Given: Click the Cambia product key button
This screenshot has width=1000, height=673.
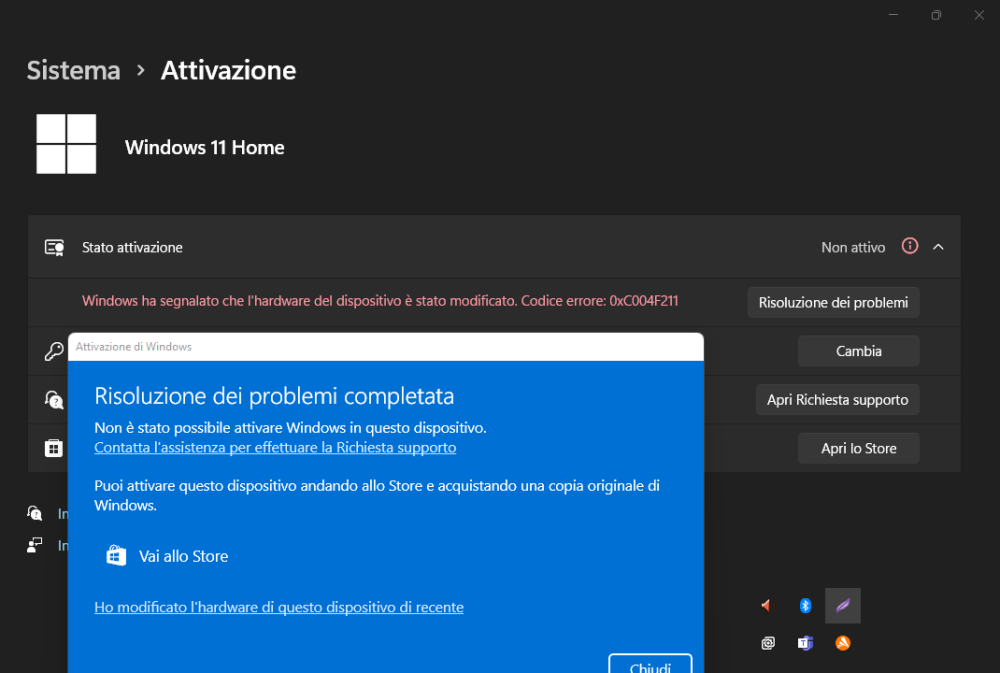Looking at the screenshot, I should click(x=858, y=351).
